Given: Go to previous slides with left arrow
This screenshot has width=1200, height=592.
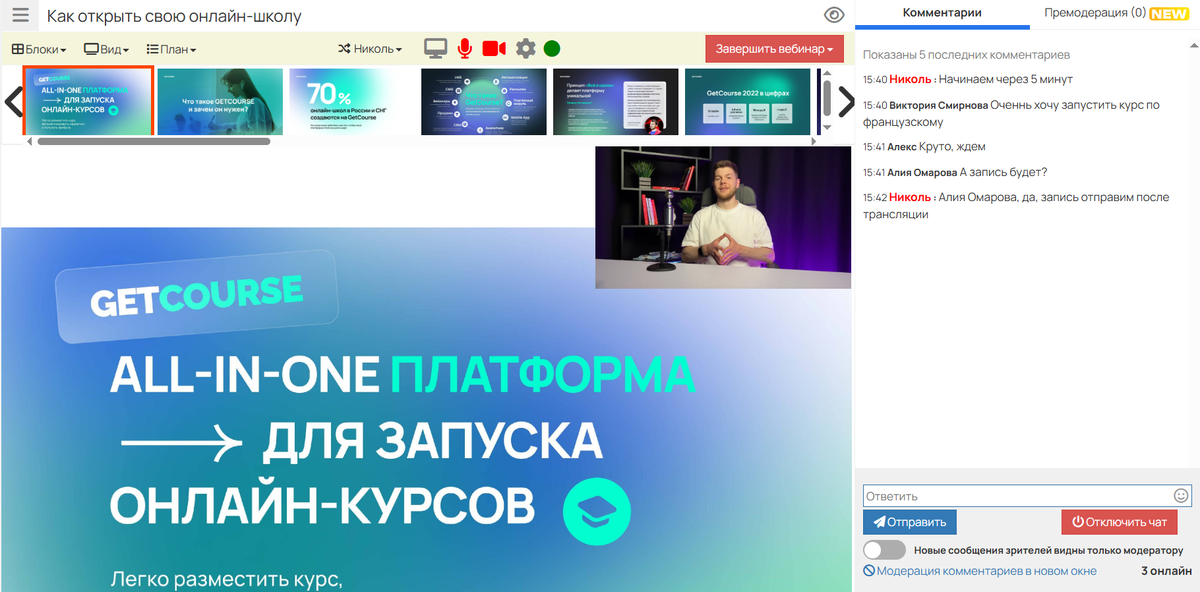Looking at the screenshot, I should (13, 101).
